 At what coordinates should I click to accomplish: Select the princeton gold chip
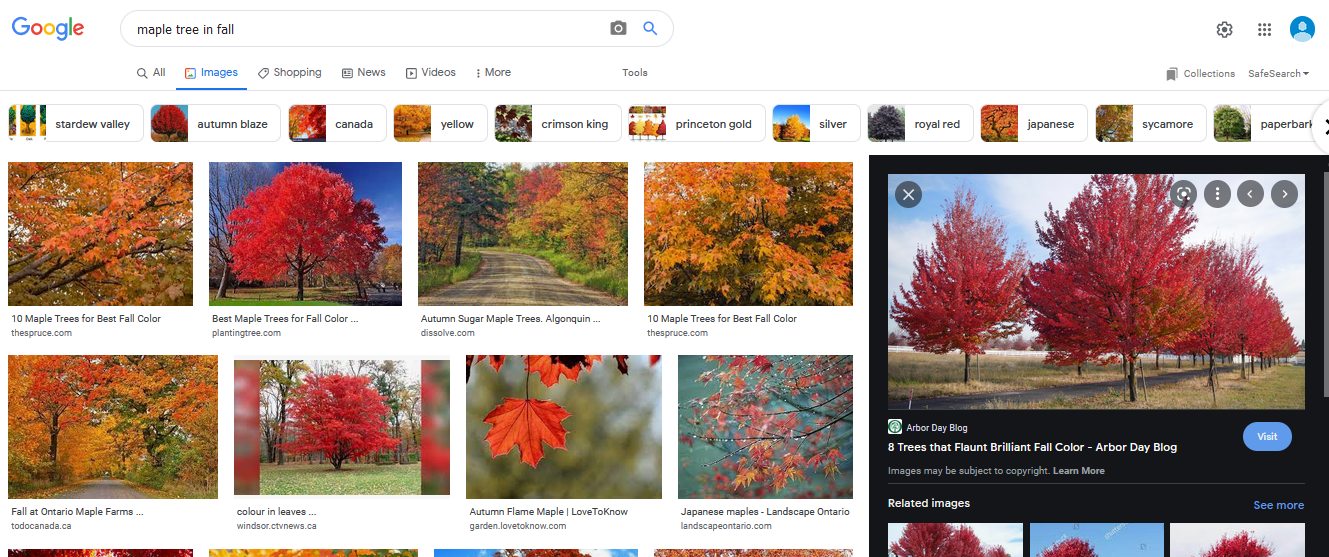pyautogui.click(x=697, y=124)
